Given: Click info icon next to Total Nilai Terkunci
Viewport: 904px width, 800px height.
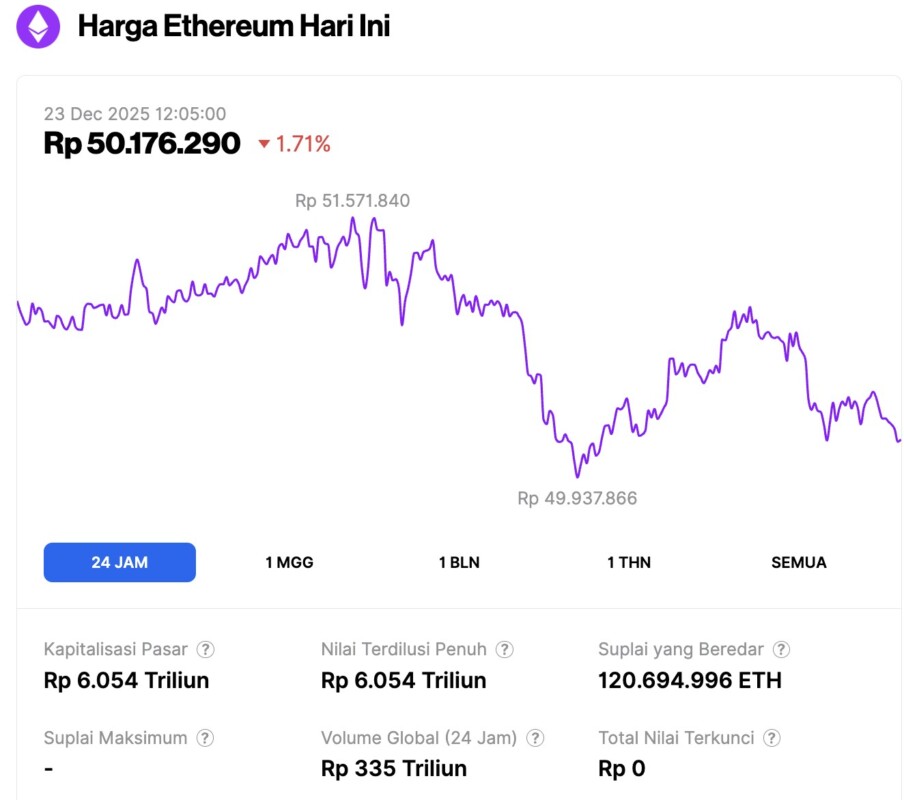Looking at the screenshot, I should (772, 738).
